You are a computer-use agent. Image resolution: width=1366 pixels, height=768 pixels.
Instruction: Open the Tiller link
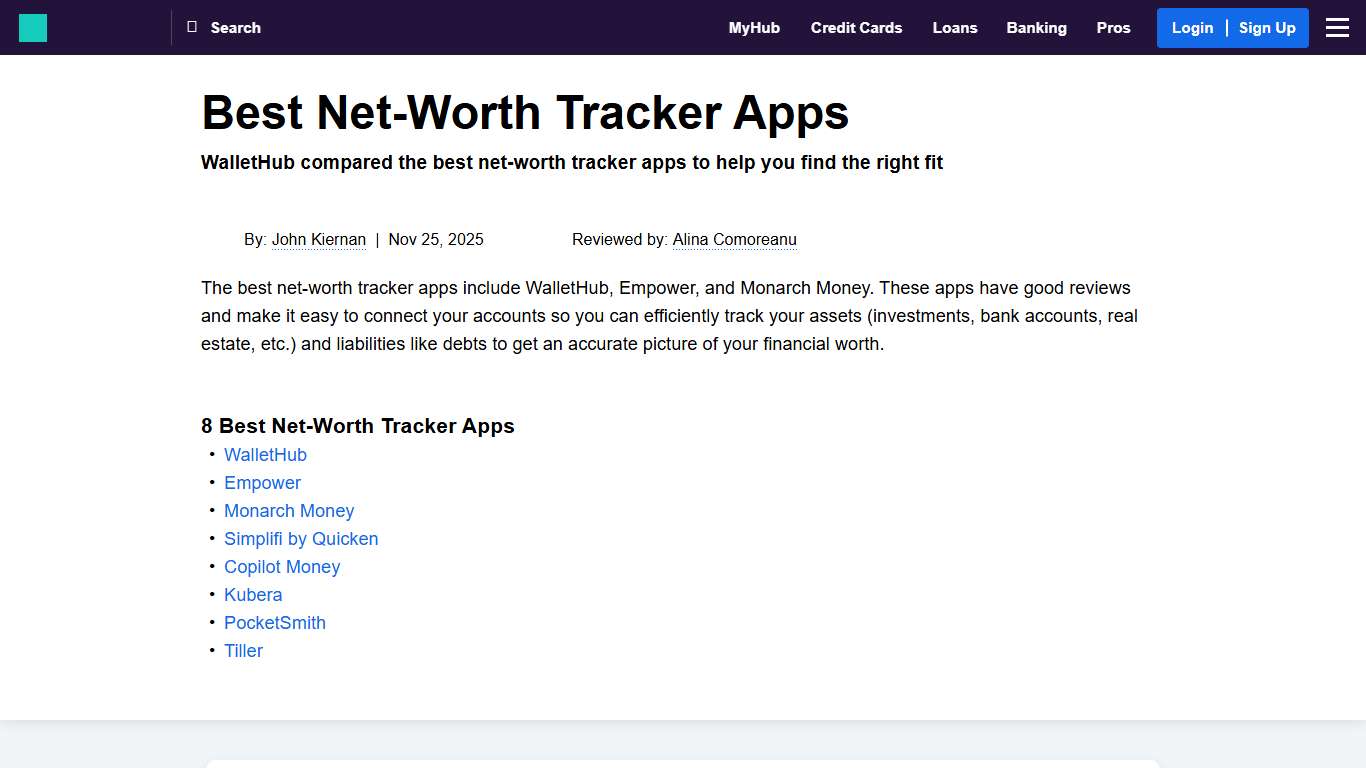click(243, 650)
